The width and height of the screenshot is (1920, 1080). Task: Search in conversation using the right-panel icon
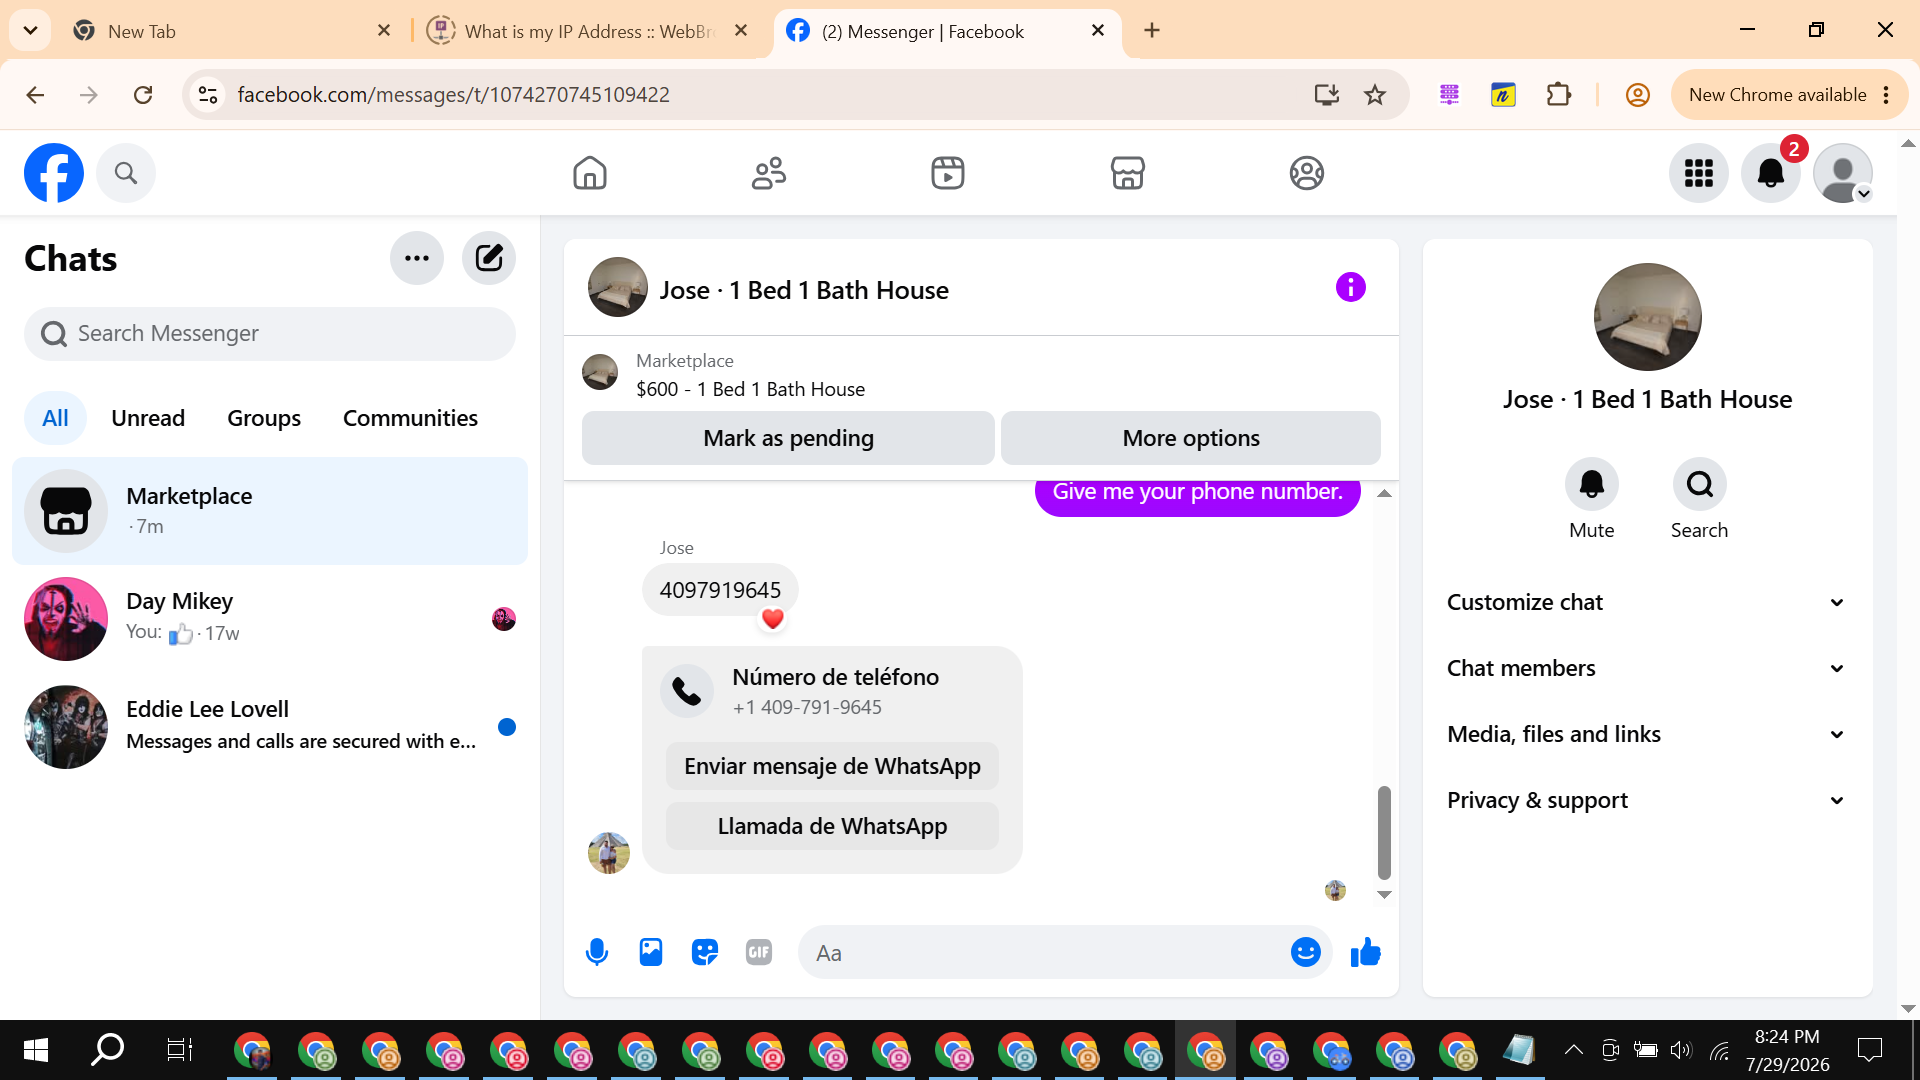(x=1700, y=484)
